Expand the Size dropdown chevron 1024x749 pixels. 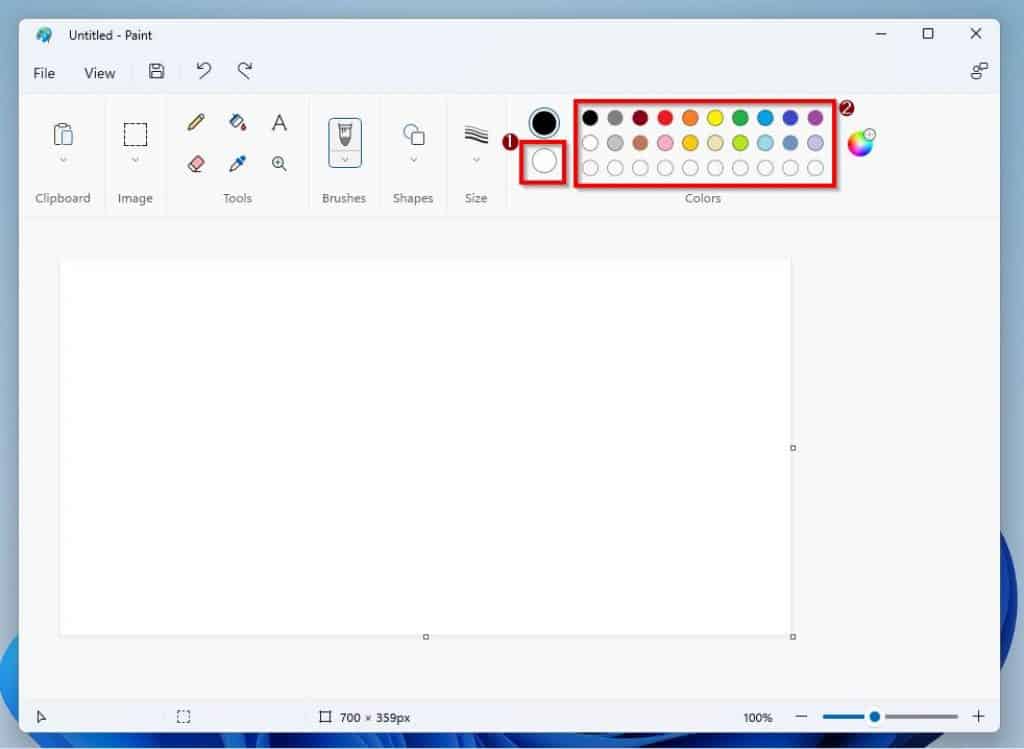(x=476, y=159)
